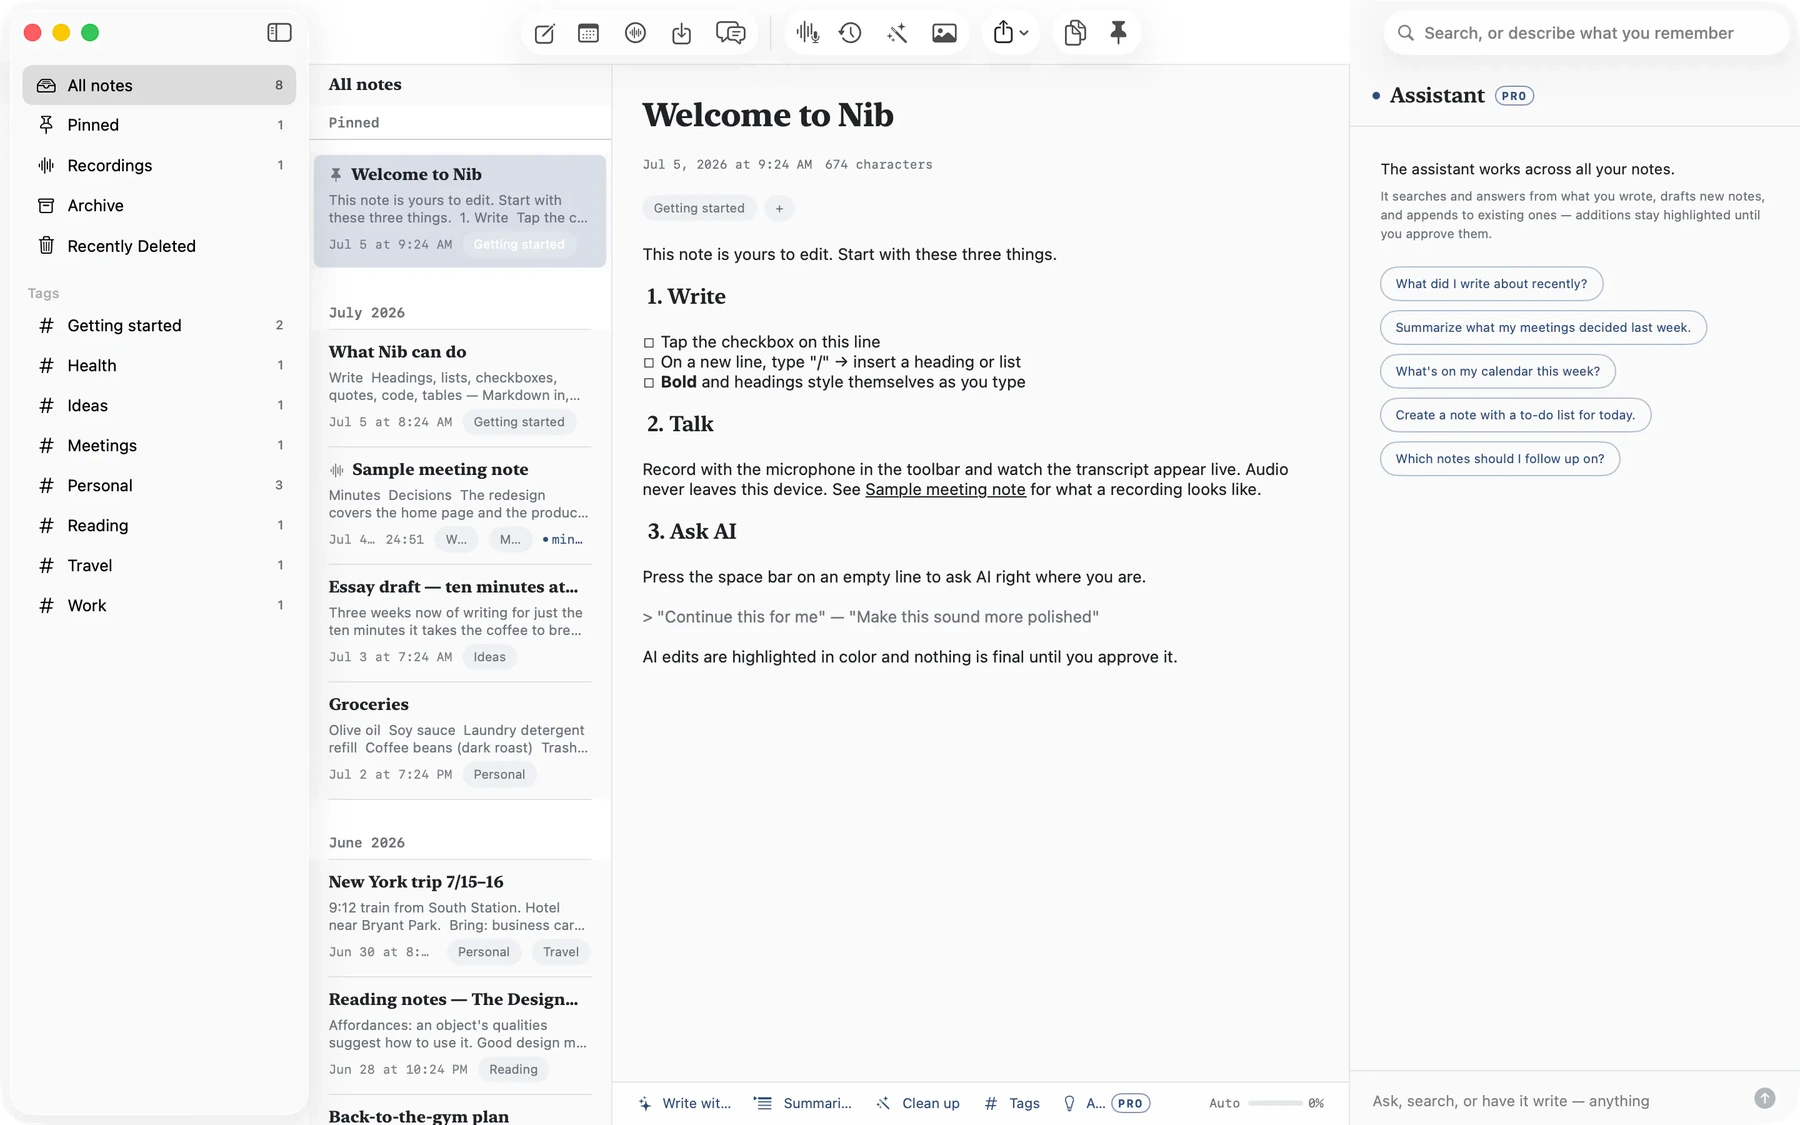Click the Tags button in the bottom bar

[x=1012, y=1103]
